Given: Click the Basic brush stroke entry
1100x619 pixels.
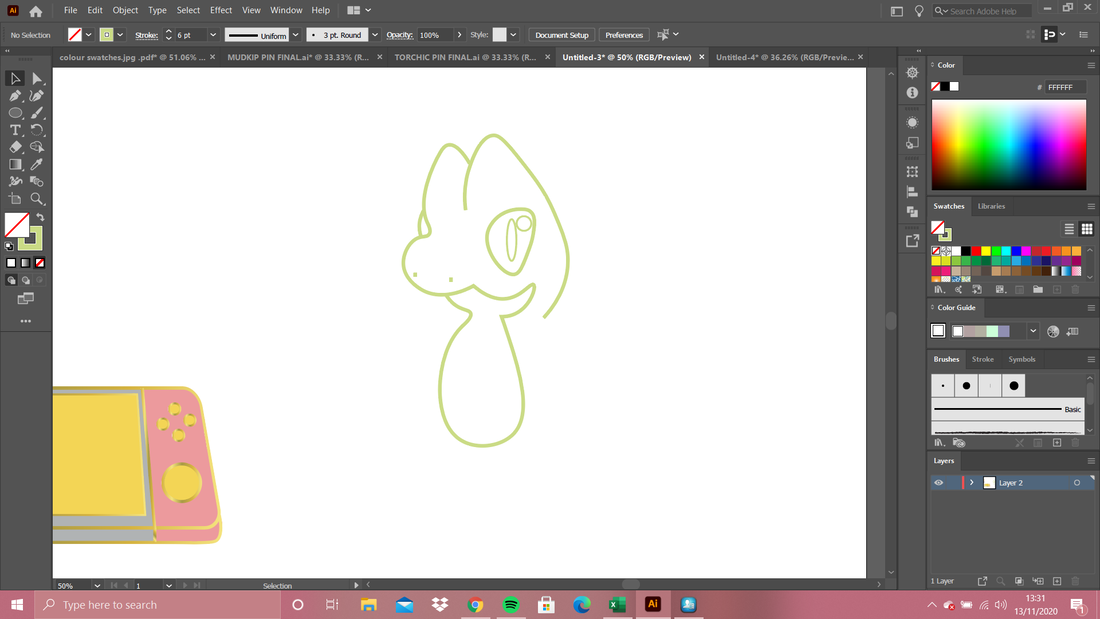Looking at the screenshot, I should pos(1007,409).
